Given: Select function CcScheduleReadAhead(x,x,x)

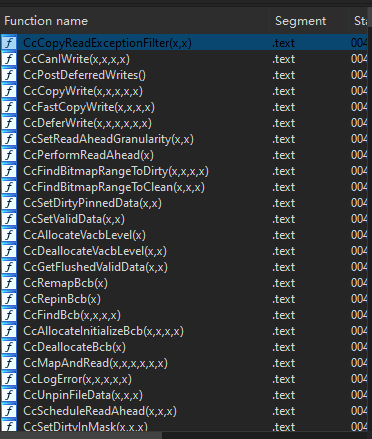Looking at the screenshot, I should [x=100, y=411].
